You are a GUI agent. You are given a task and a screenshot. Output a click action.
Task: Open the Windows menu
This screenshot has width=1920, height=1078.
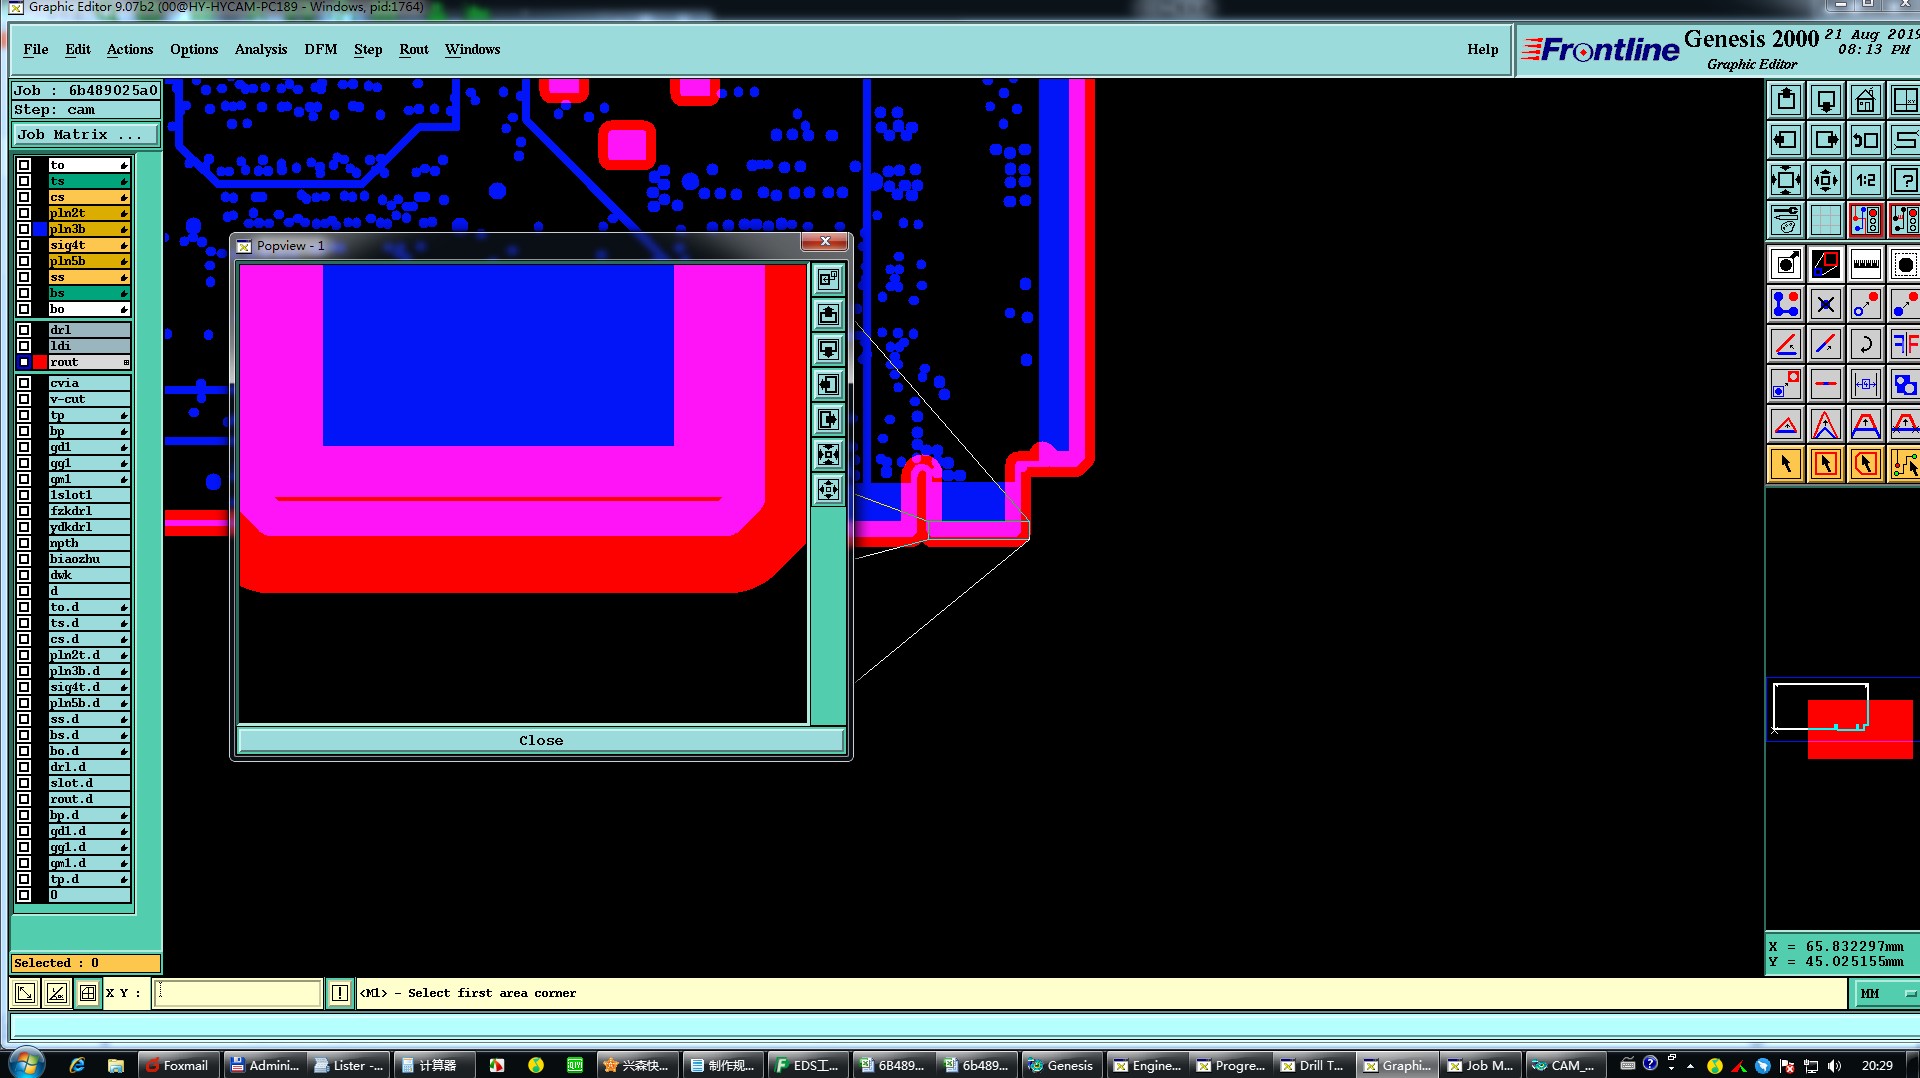tap(472, 49)
